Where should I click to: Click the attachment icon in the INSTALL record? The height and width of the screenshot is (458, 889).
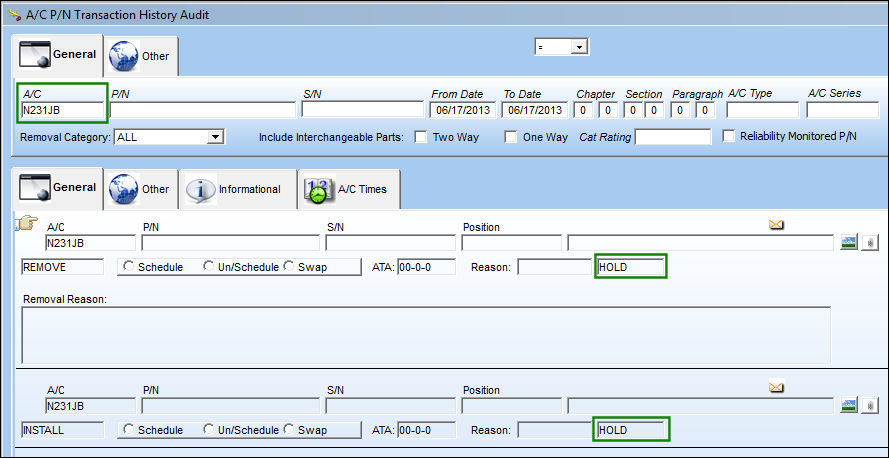tap(870, 405)
